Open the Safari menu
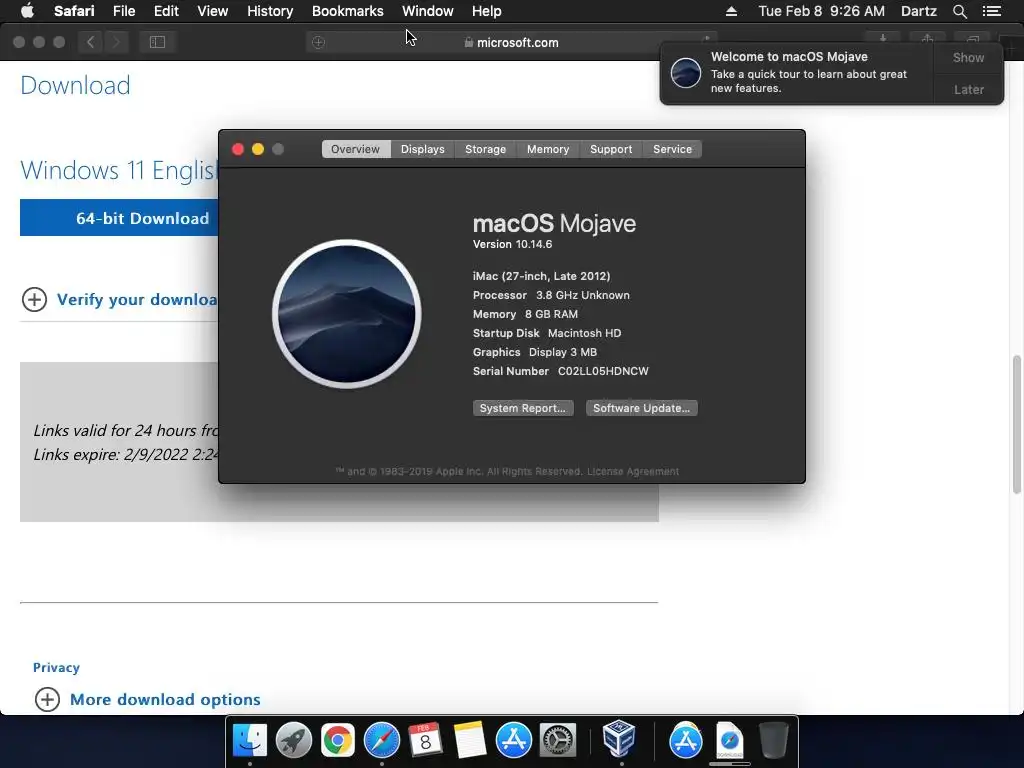Viewport: 1024px width, 768px height. click(x=74, y=11)
